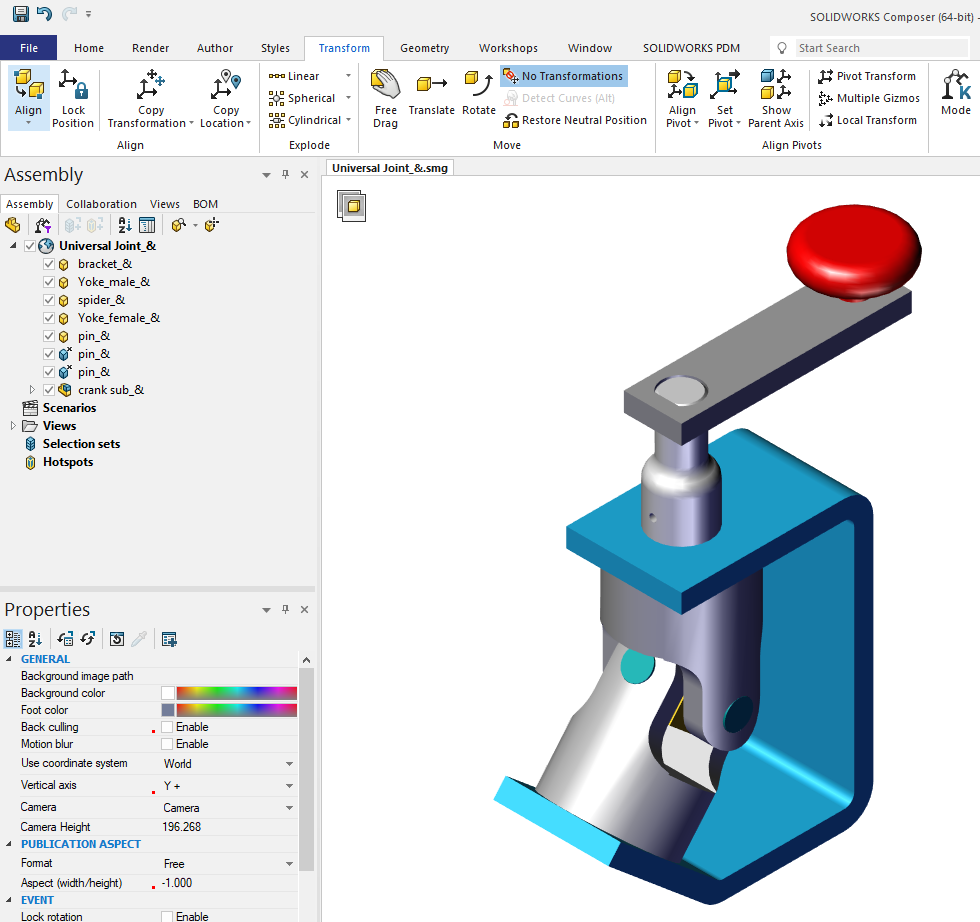Choose the Rotate tool

[479, 92]
